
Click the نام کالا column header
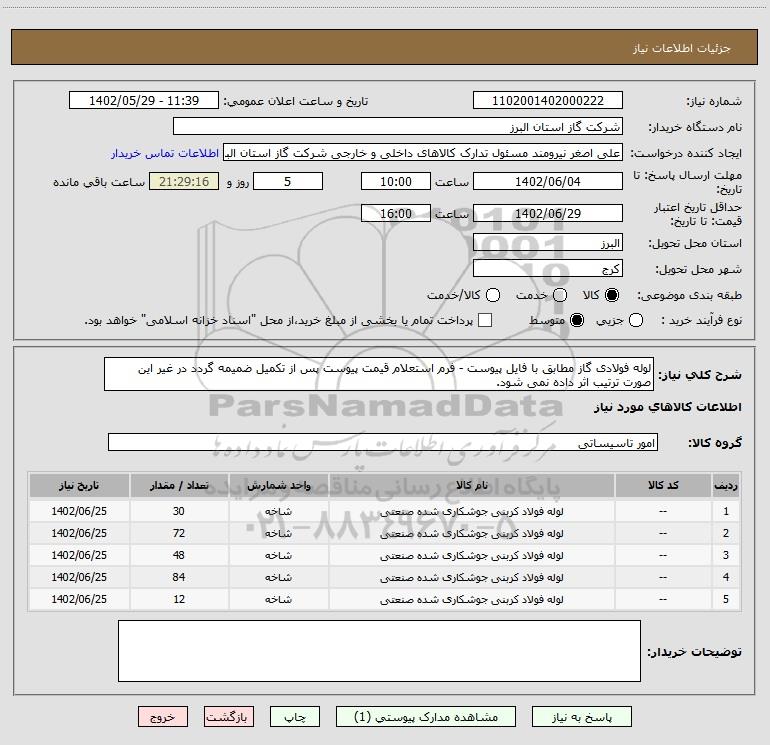471,485
